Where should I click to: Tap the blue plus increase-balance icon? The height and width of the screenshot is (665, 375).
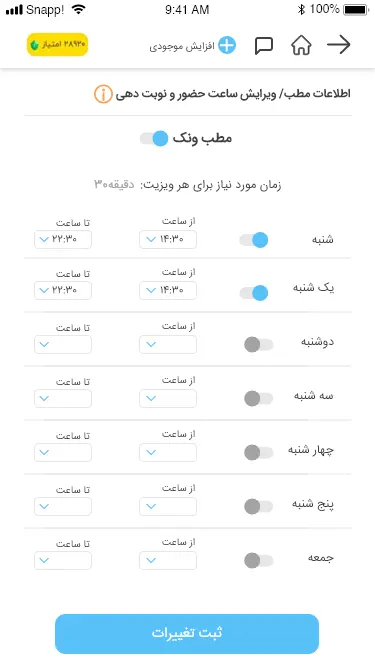click(227, 45)
